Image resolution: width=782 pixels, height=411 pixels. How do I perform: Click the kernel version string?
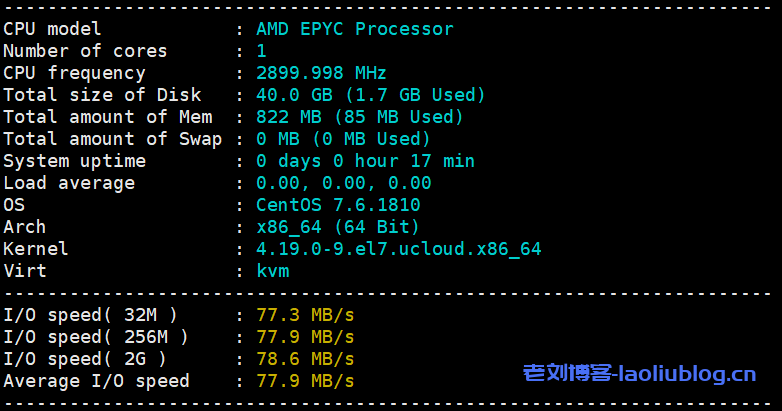pos(398,249)
